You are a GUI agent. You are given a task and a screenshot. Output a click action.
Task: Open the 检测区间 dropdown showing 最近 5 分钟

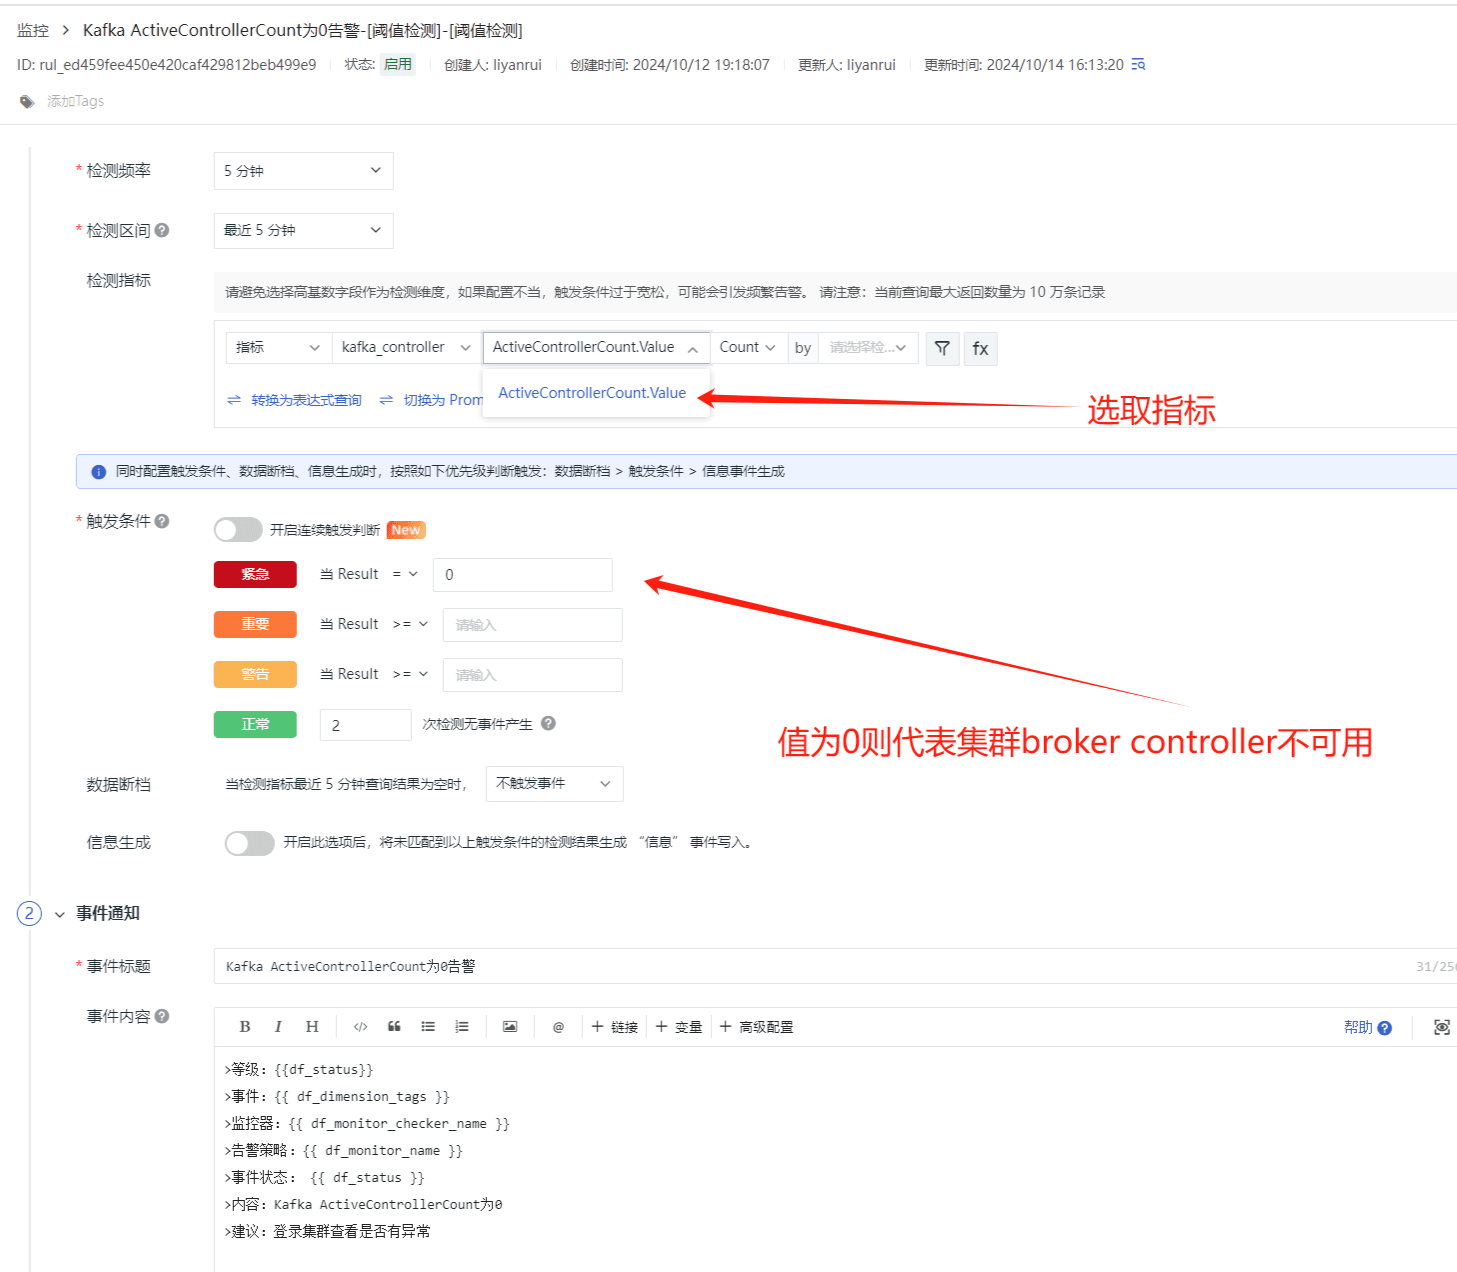coord(303,230)
